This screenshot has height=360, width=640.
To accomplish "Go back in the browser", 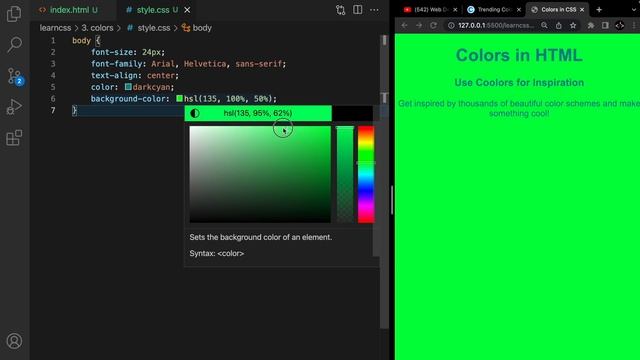I will coord(404,25).
